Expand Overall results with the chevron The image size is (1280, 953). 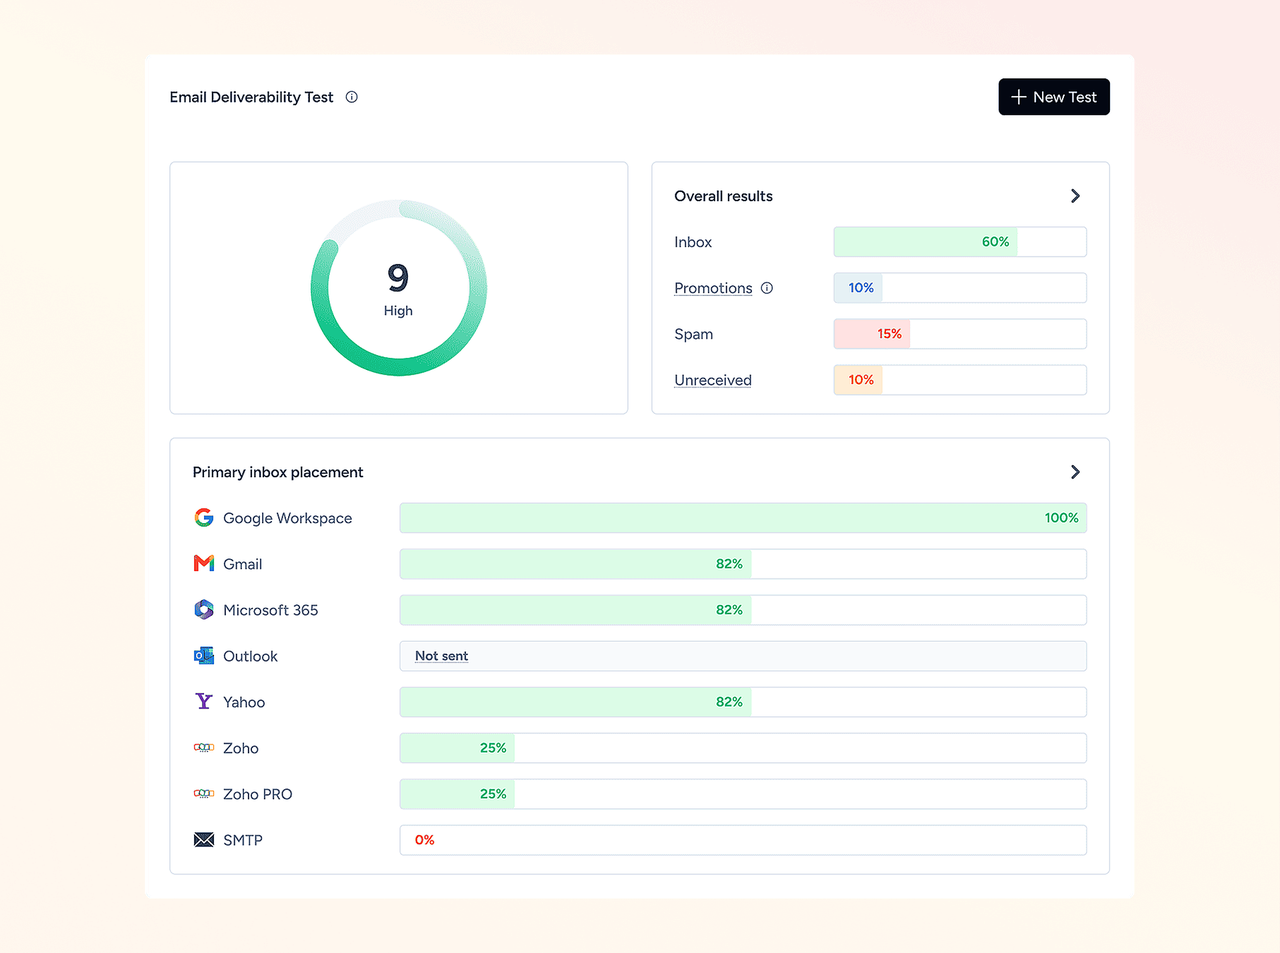[x=1075, y=196]
